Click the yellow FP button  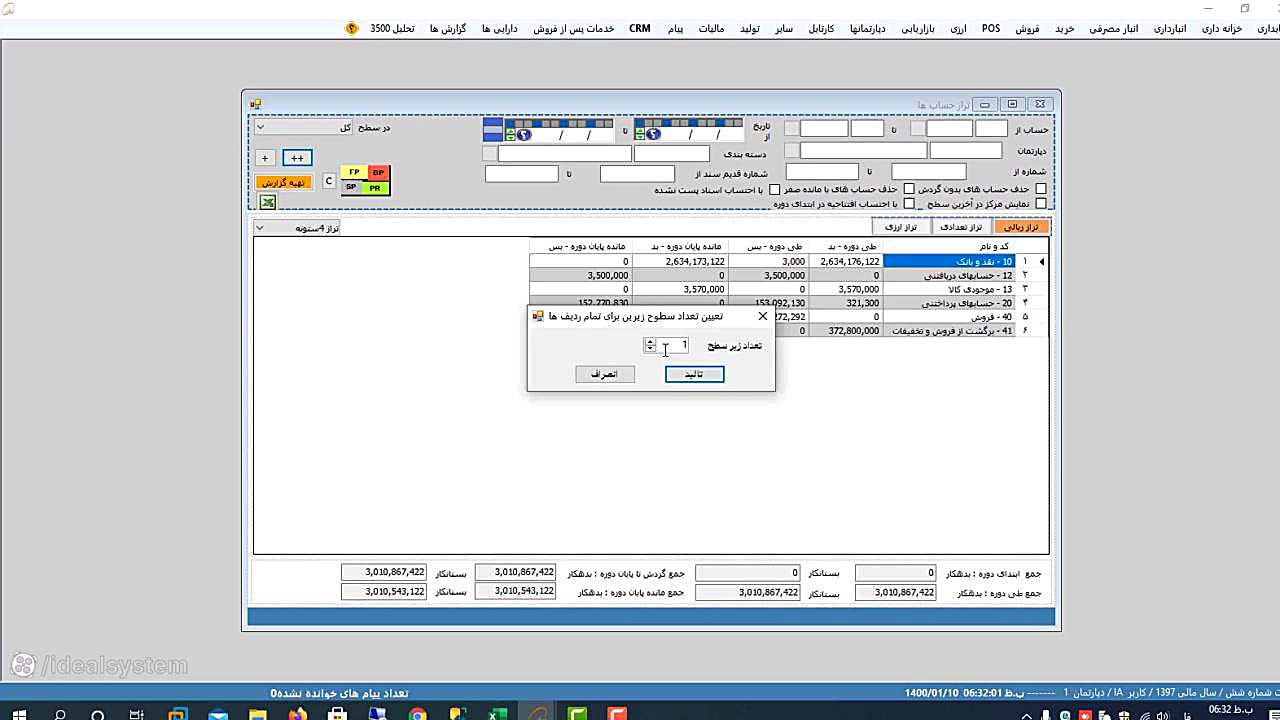pyautogui.click(x=354, y=173)
